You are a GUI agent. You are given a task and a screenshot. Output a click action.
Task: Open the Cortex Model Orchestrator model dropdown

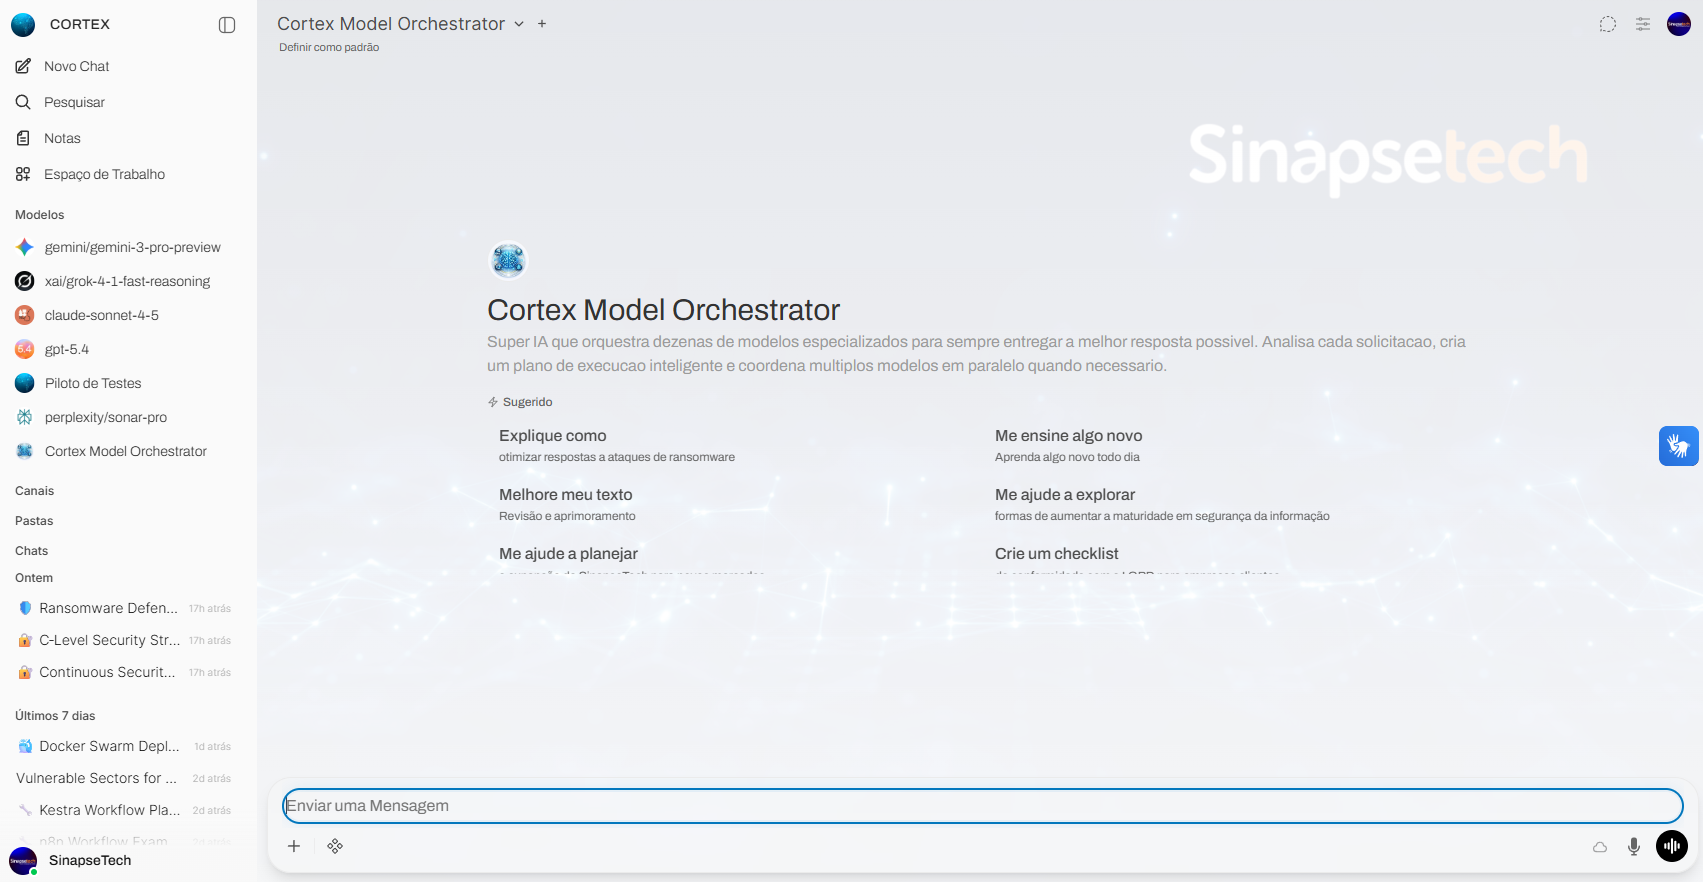[x=519, y=24]
